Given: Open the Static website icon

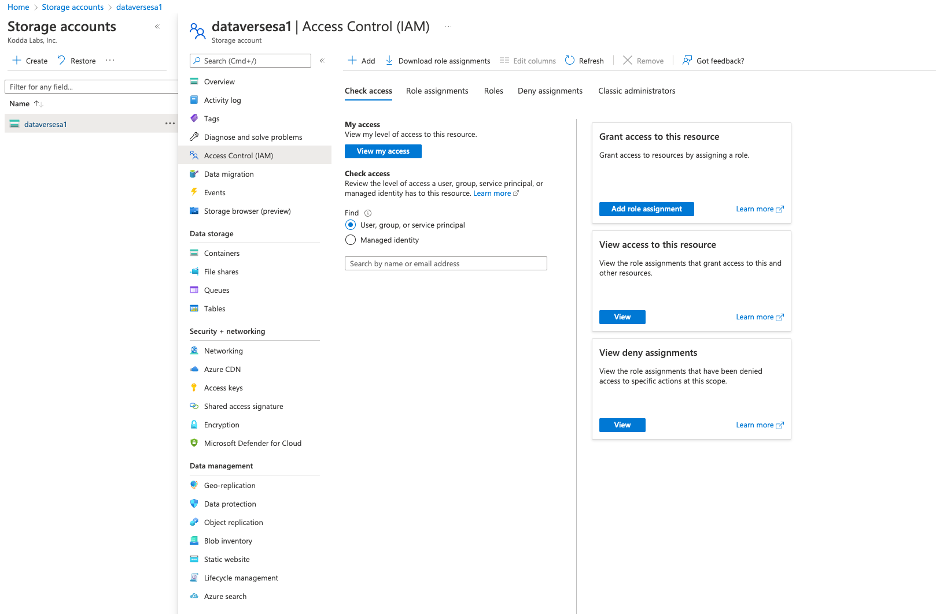Looking at the screenshot, I should click(194, 559).
